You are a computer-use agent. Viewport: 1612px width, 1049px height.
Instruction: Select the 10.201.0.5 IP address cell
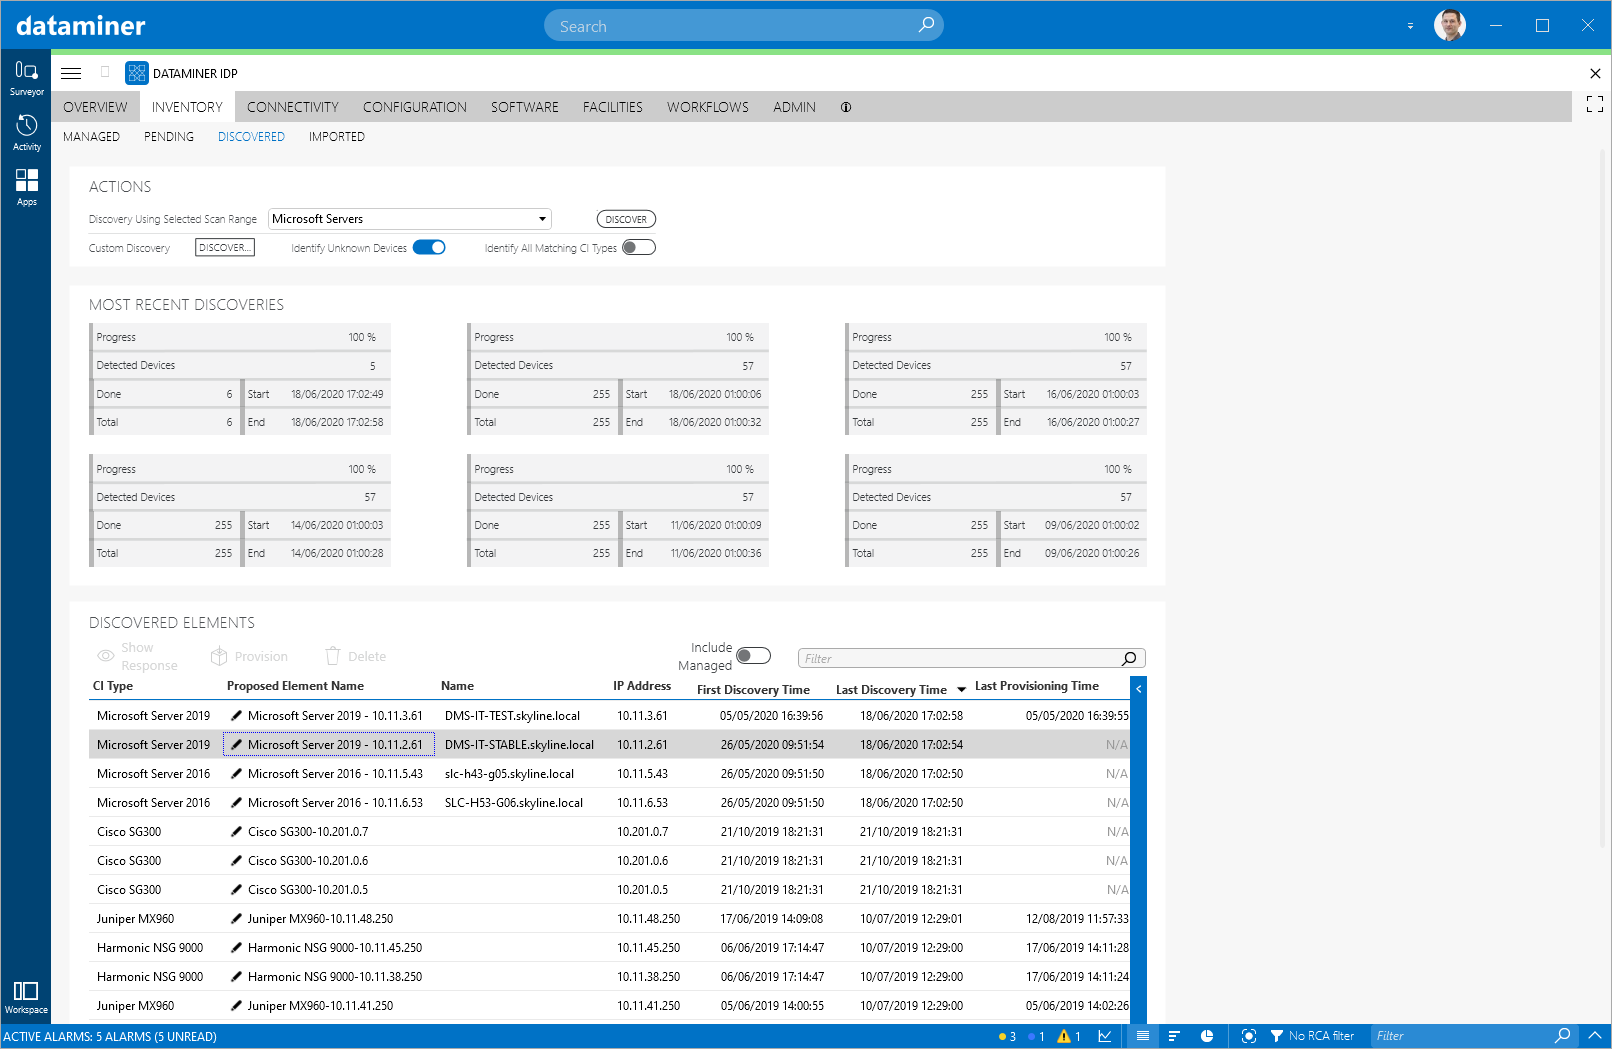[x=643, y=890]
